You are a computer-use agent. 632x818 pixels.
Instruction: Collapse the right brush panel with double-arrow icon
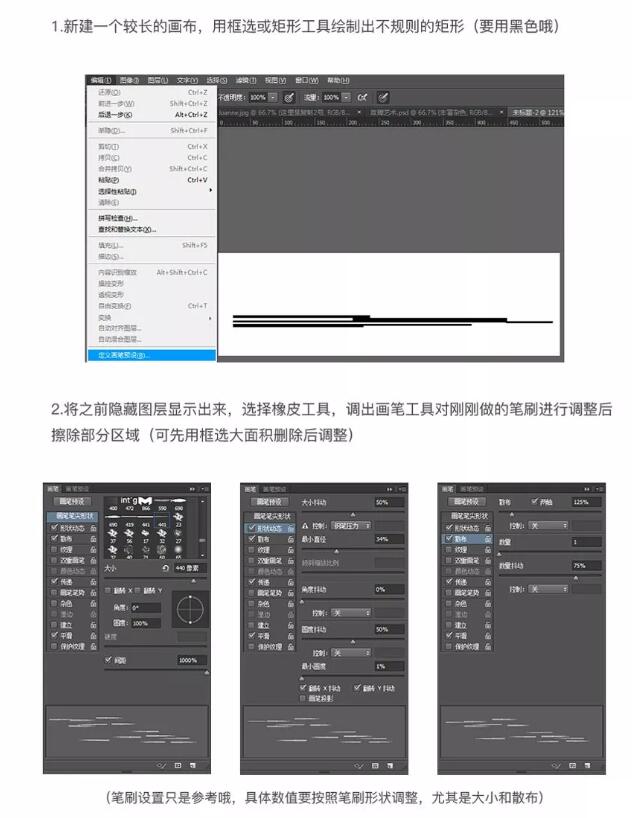[x=587, y=489]
